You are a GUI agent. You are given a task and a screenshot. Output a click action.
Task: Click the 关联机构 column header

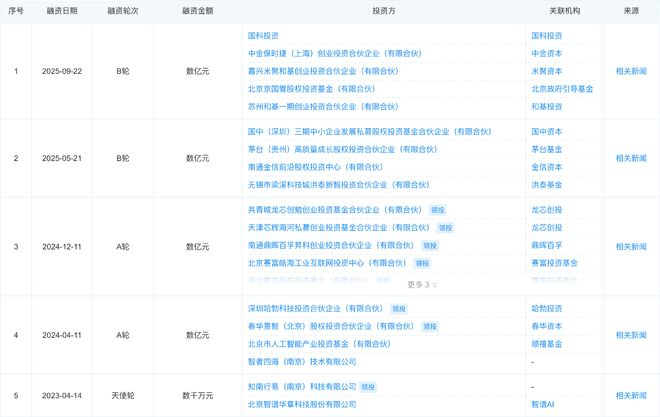pos(564,11)
